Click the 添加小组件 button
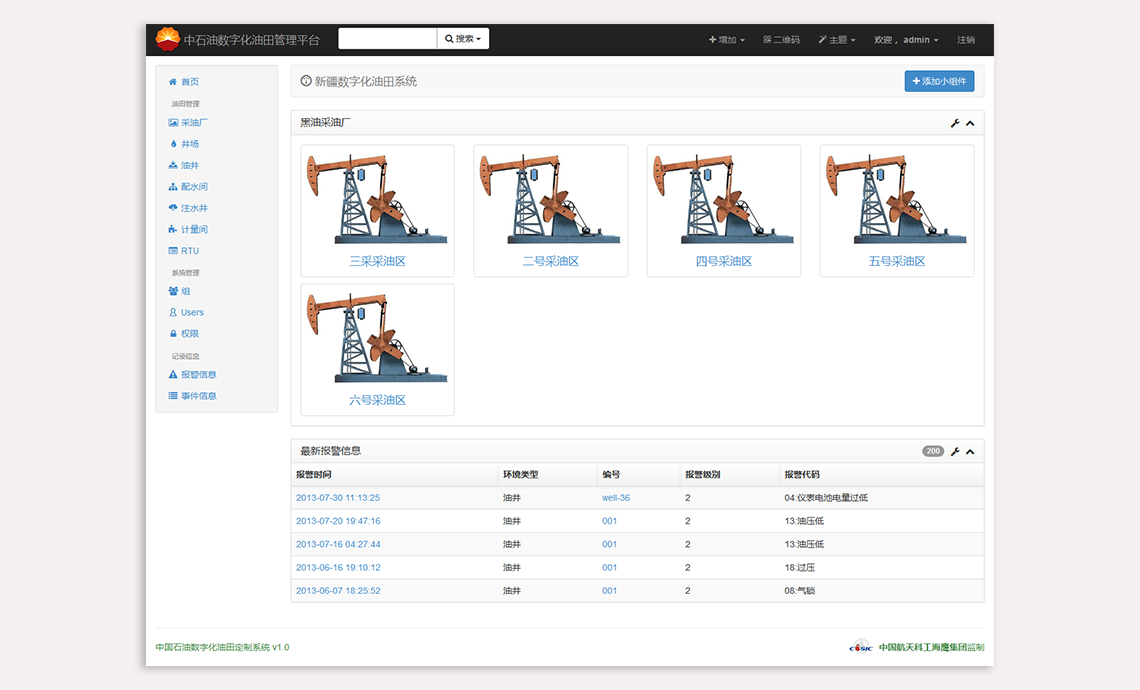The image size is (1140, 690). pos(939,81)
